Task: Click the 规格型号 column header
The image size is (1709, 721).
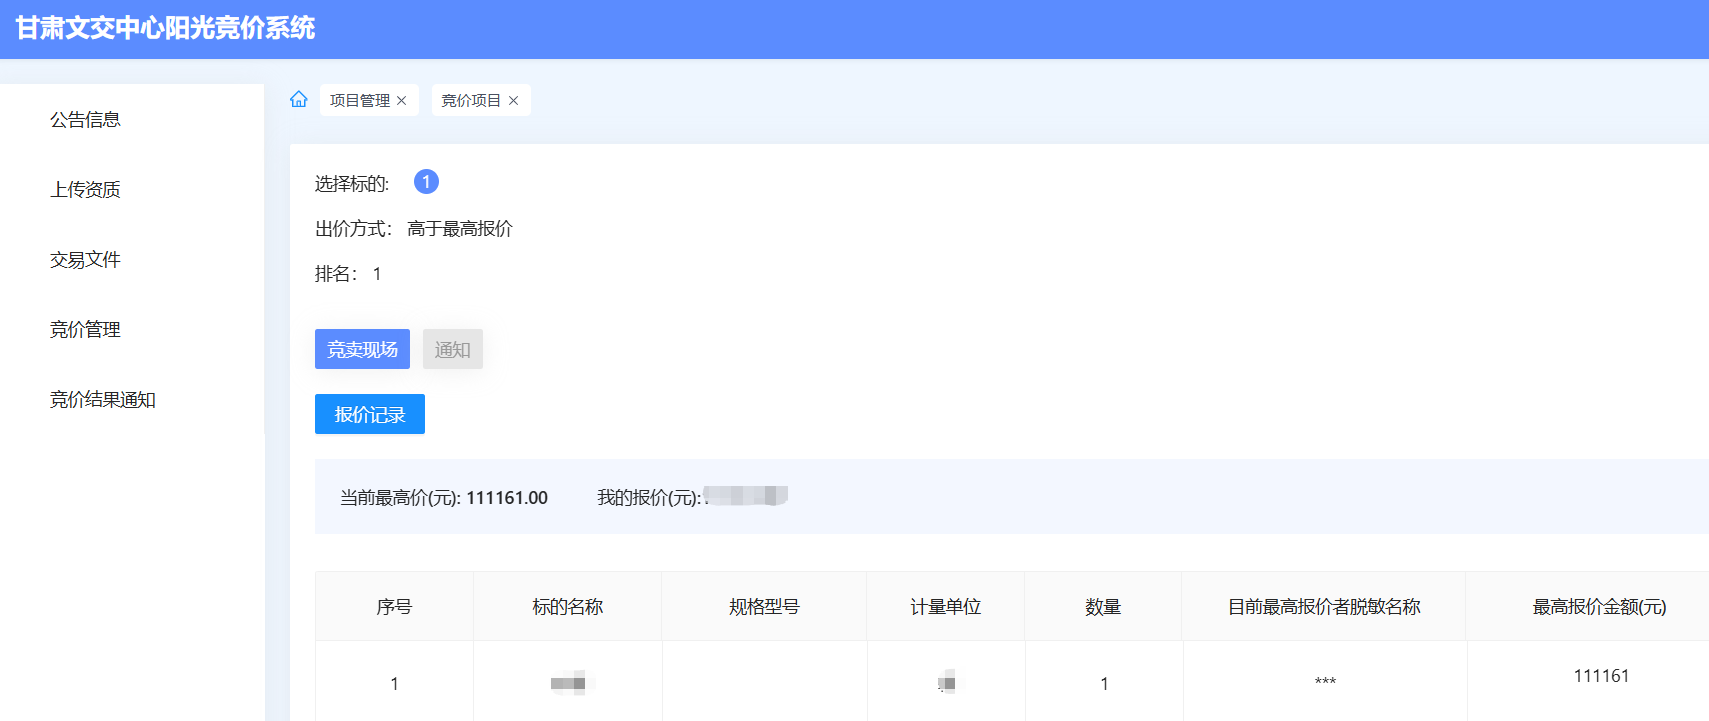Action: pyautogui.click(x=764, y=607)
